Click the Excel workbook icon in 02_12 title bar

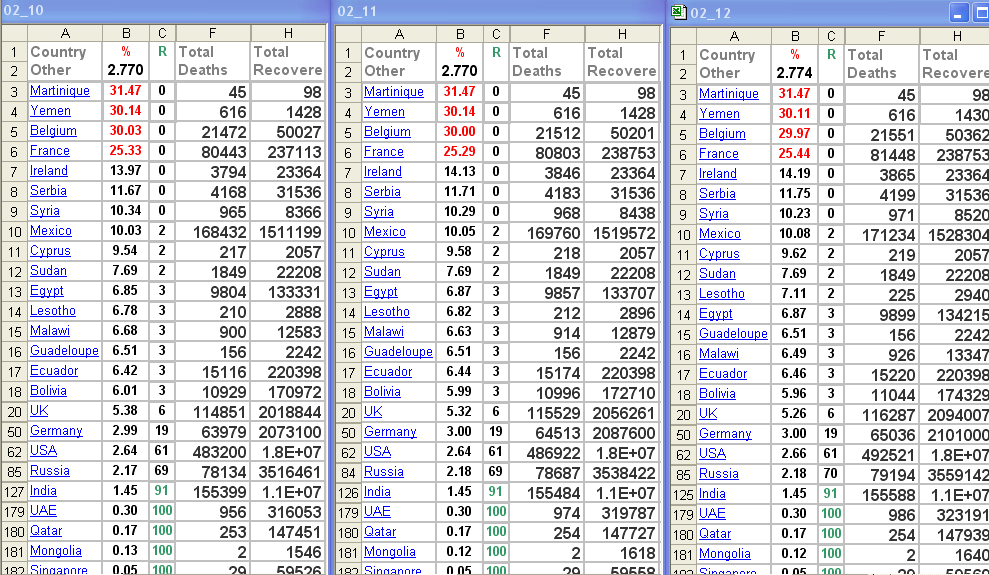click(x=679, y=13)
